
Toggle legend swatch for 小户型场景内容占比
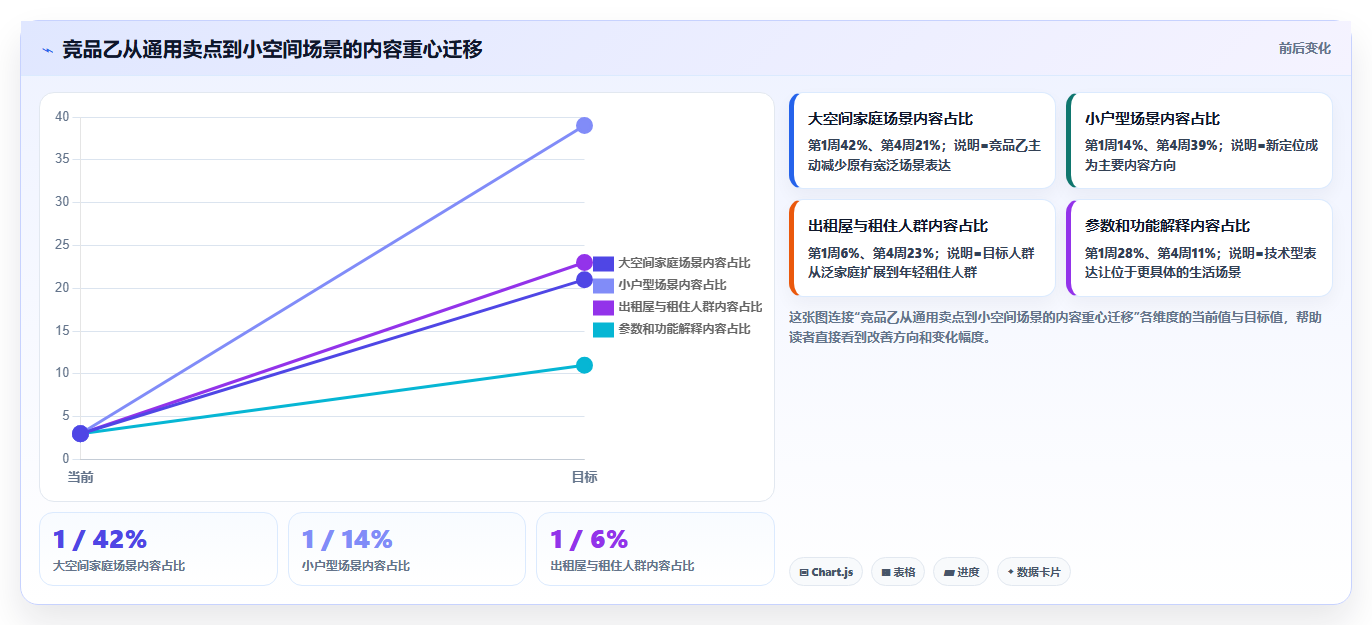(603, 285)
